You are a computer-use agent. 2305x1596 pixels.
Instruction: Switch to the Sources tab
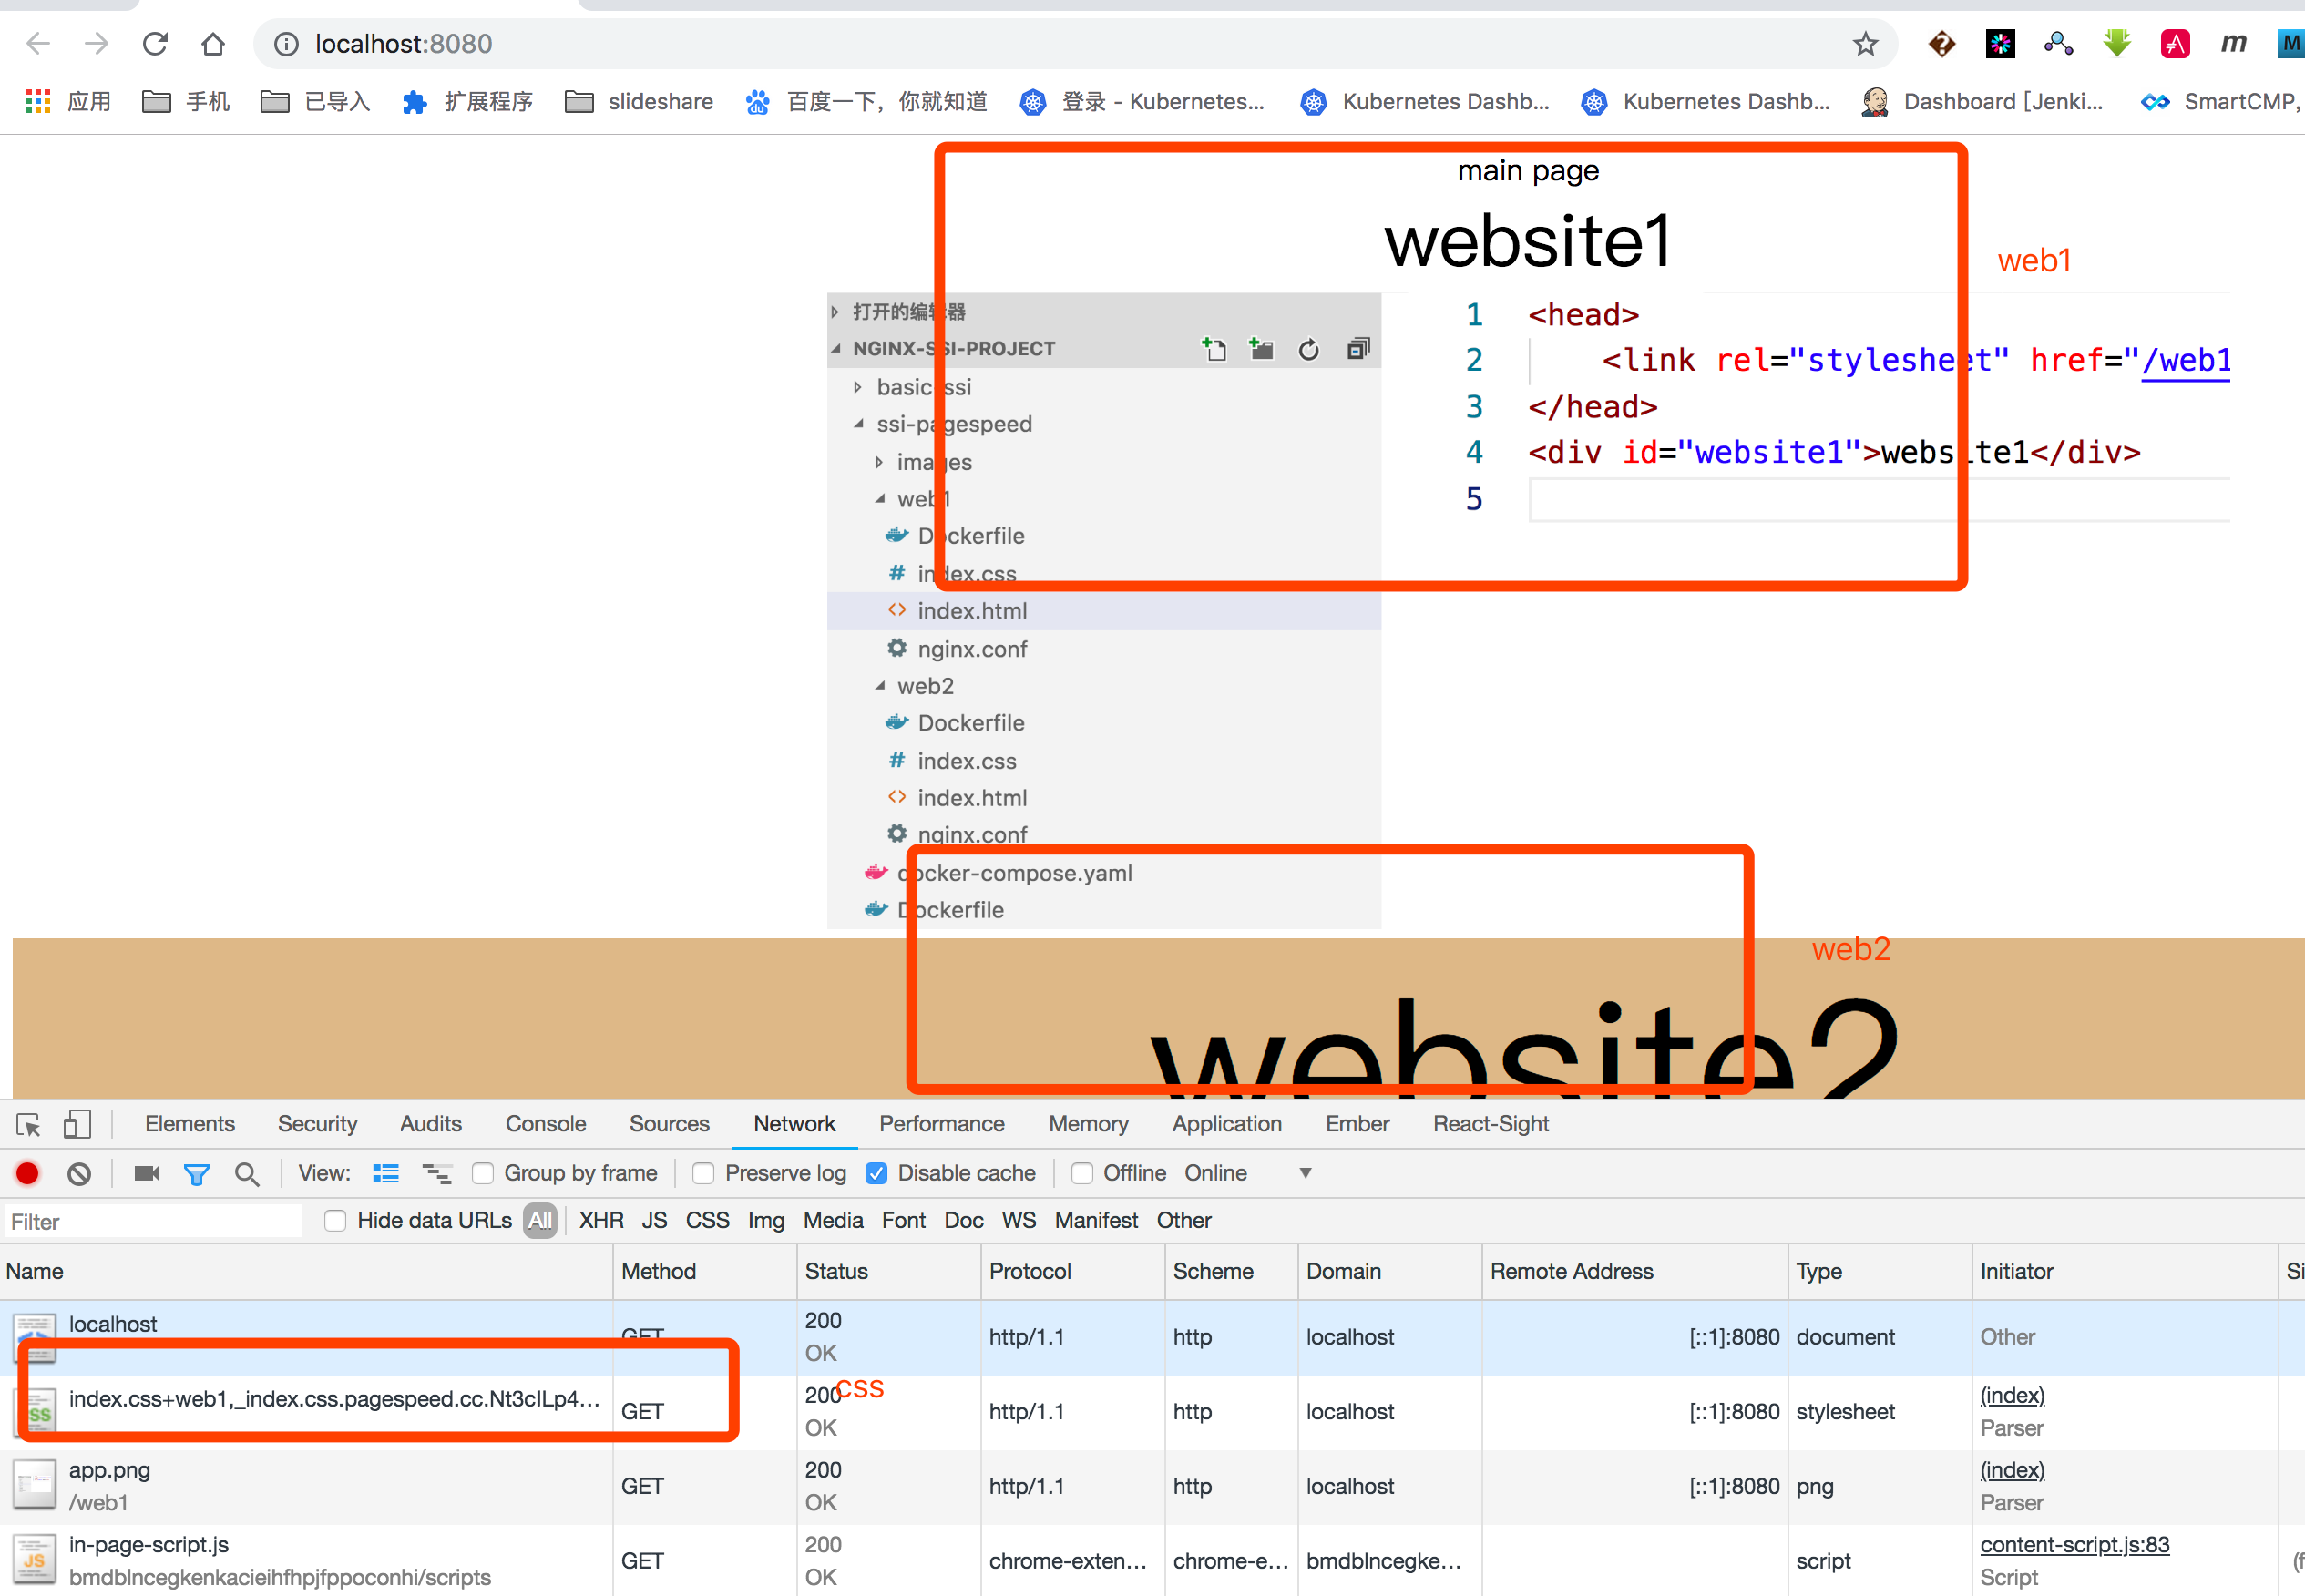point(669,1124)
